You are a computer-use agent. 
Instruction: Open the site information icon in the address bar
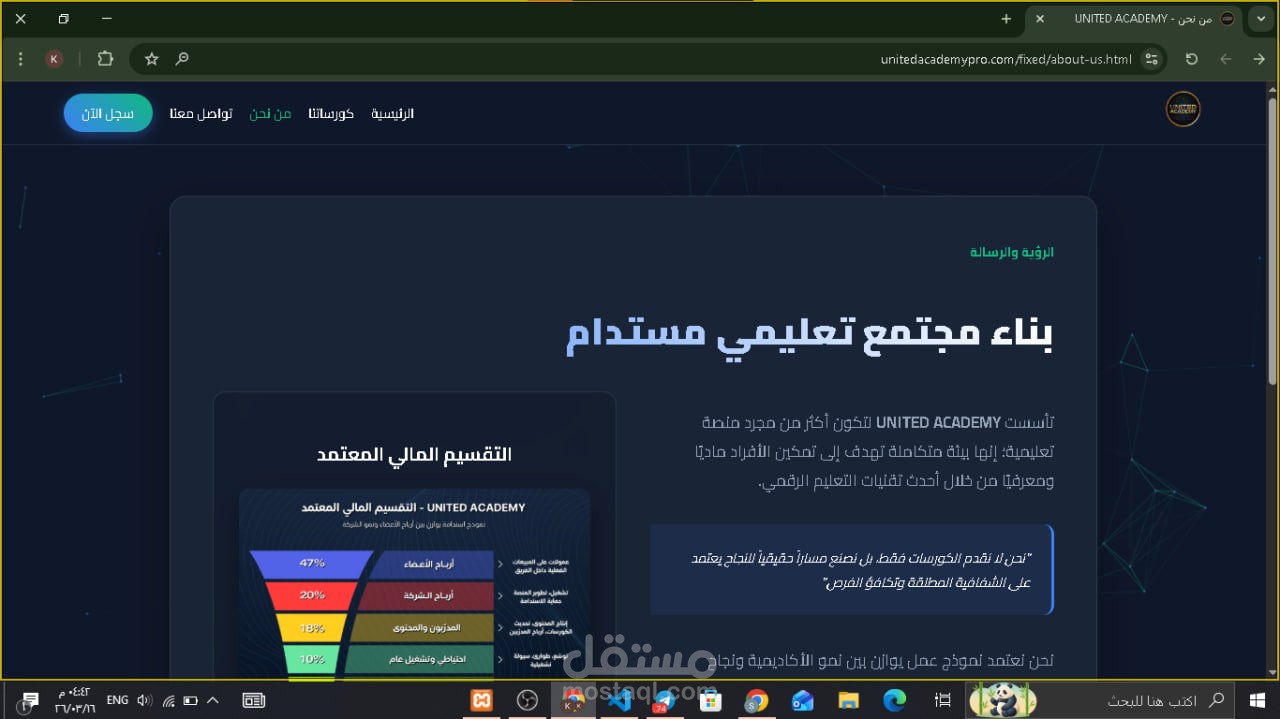[1152, 59]
